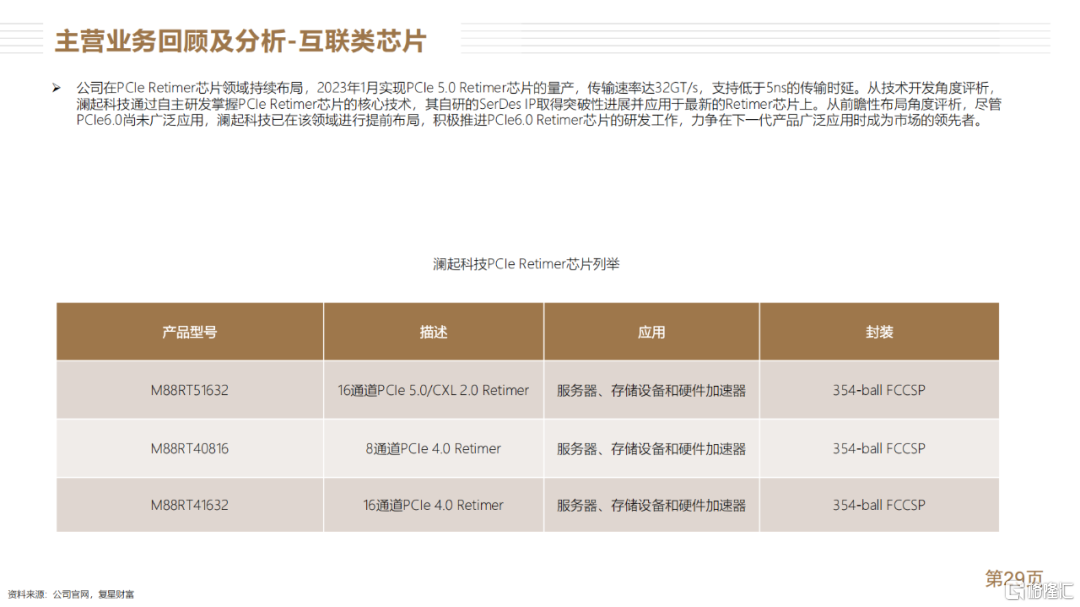Click table caption 澜起科技PCIe Retimer芯片列举
The width and height of the screenshot is (1080, 607).
(x=526, y=264)
